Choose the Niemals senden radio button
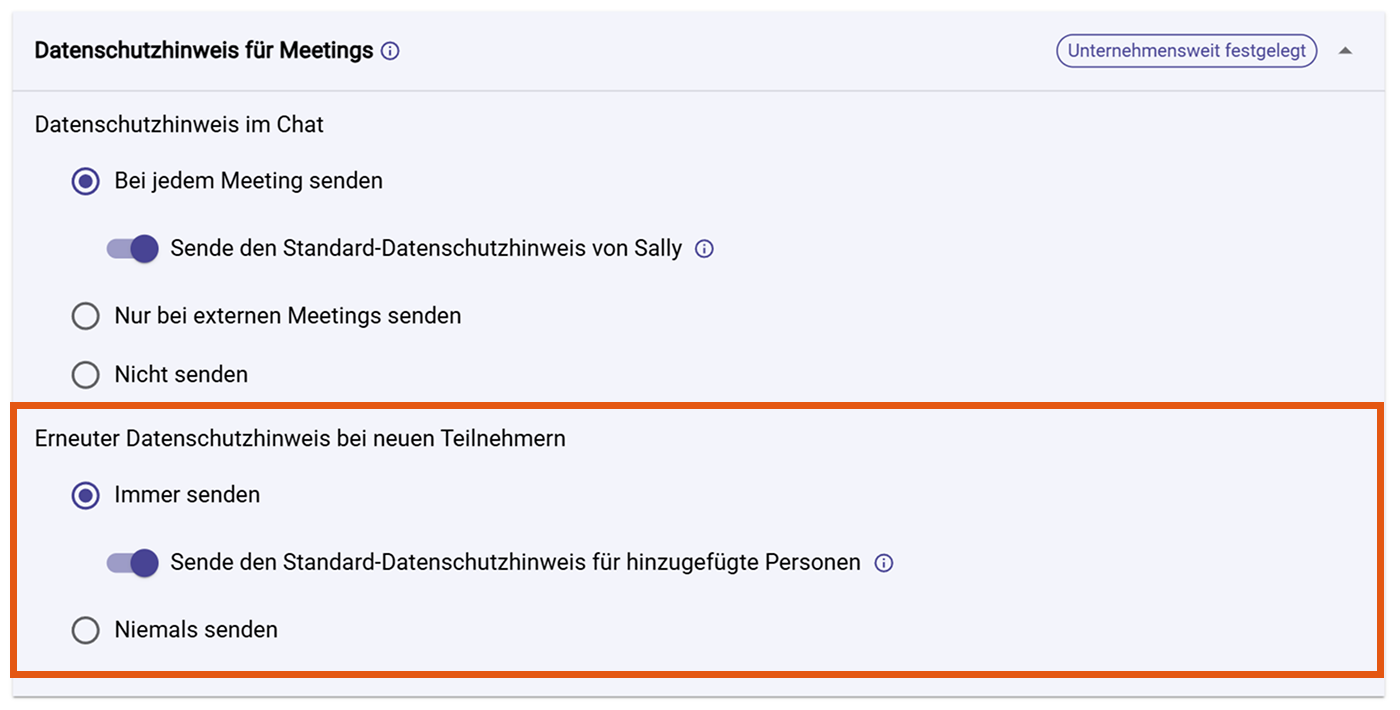Viewport: 1400px width, 710px height. click(x=86, y=630)
